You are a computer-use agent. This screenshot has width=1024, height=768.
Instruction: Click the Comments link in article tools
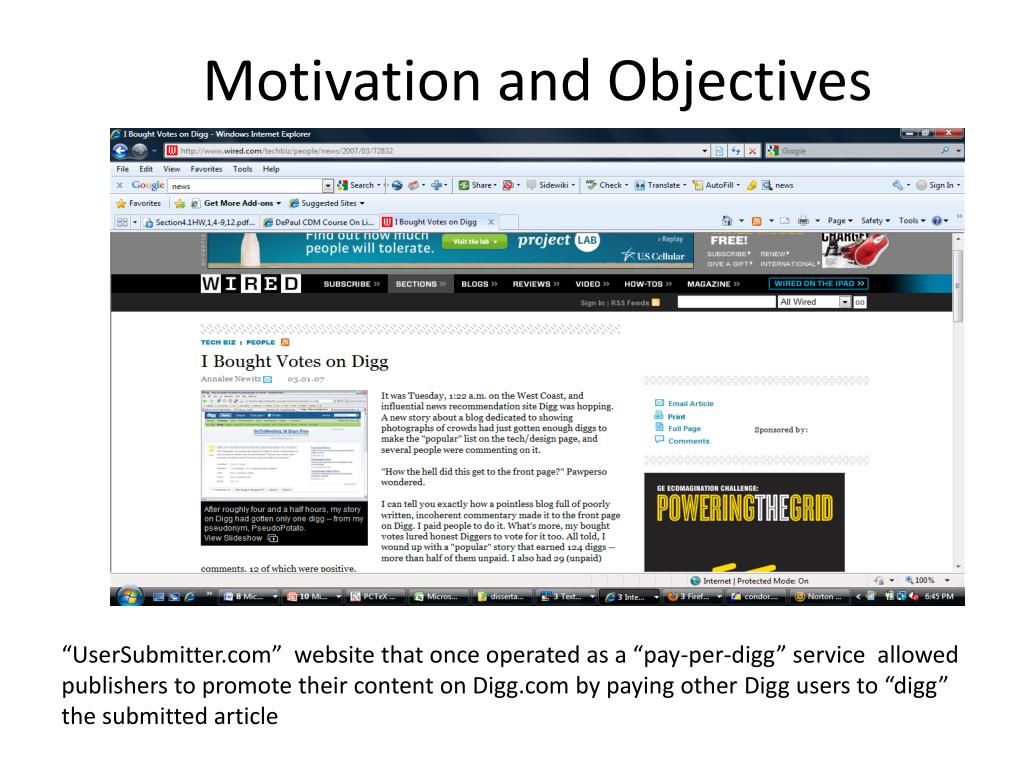688,441
